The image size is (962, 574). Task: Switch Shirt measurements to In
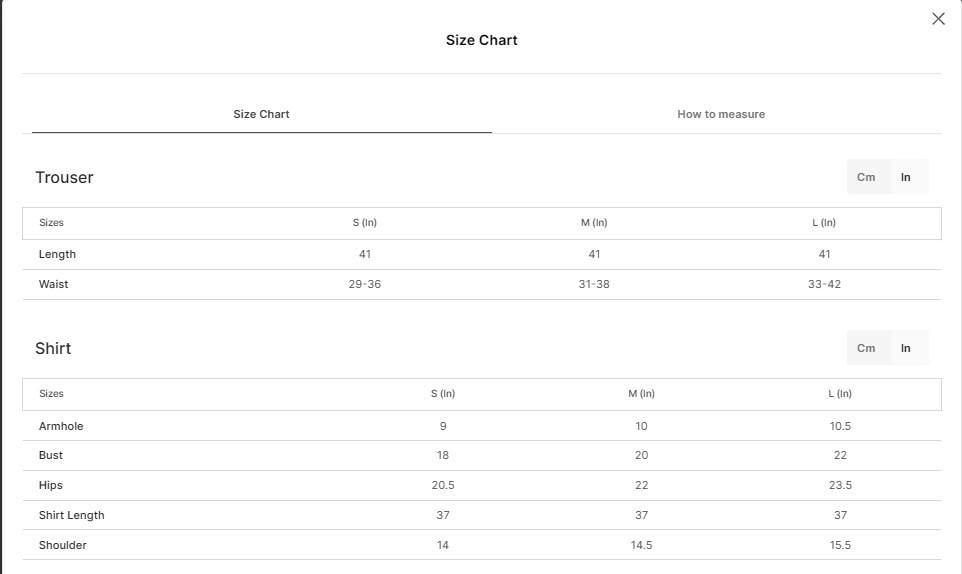[906, 348]
